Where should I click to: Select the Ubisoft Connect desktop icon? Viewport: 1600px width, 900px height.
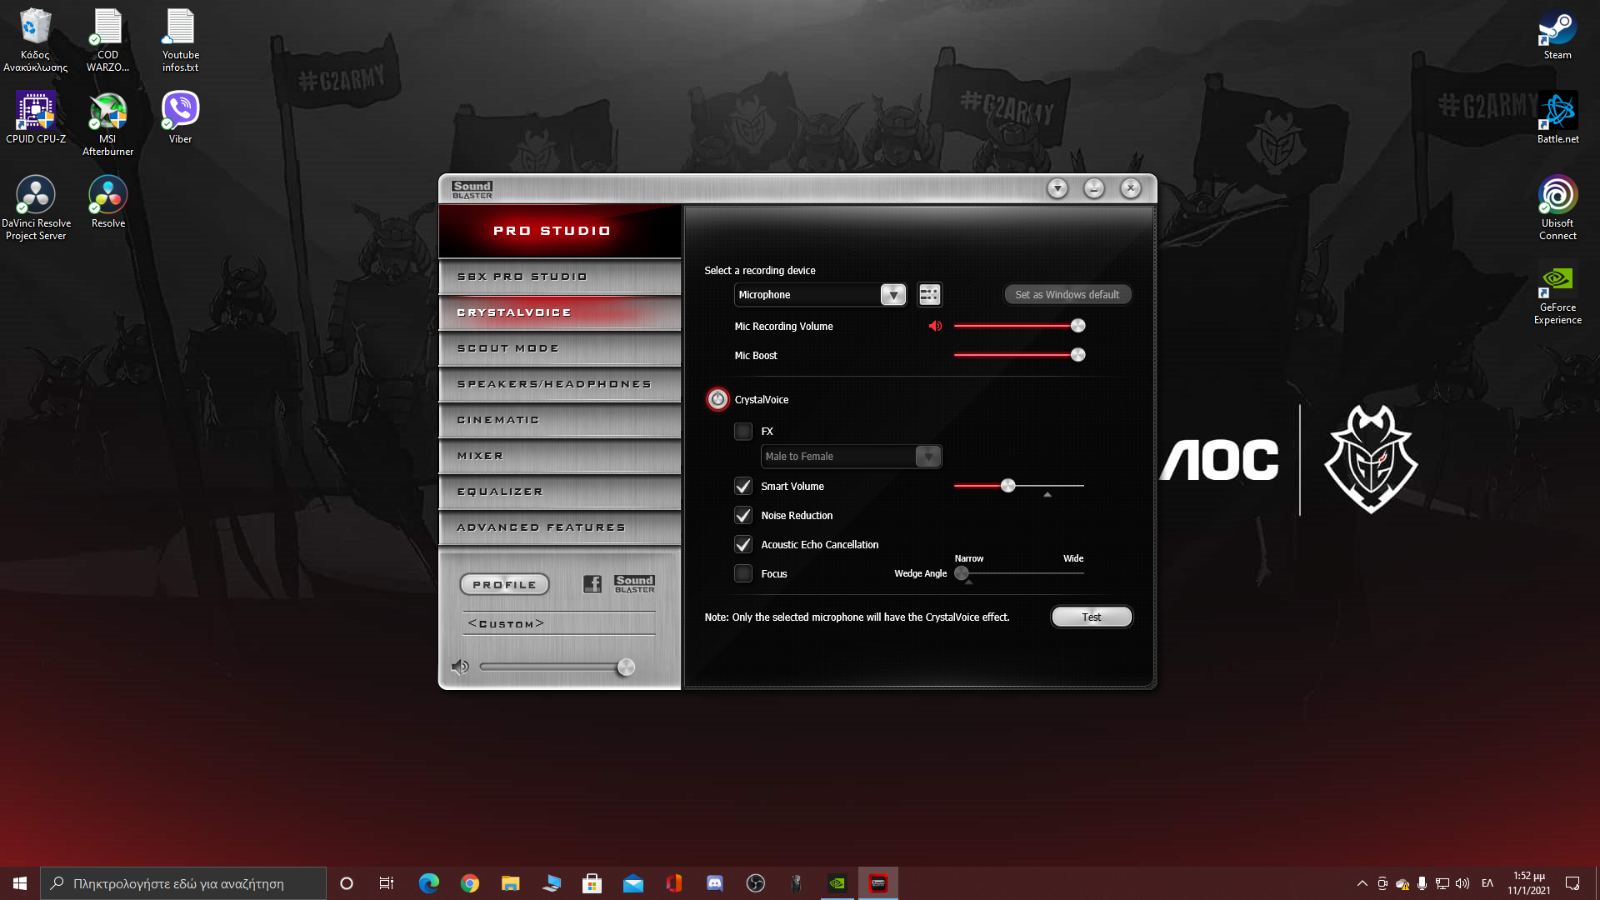[1557, 208]
